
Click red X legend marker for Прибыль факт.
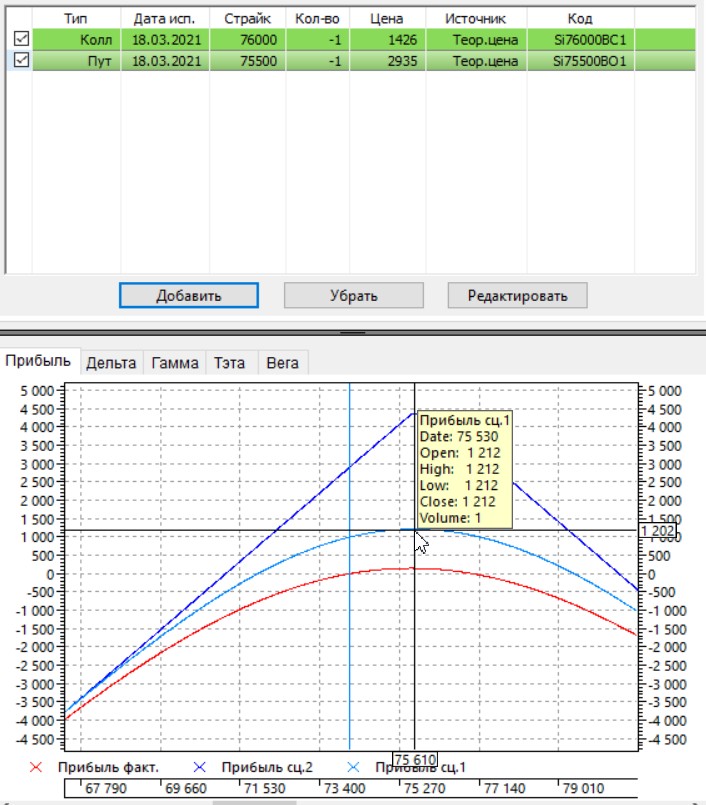coord(38,767)
